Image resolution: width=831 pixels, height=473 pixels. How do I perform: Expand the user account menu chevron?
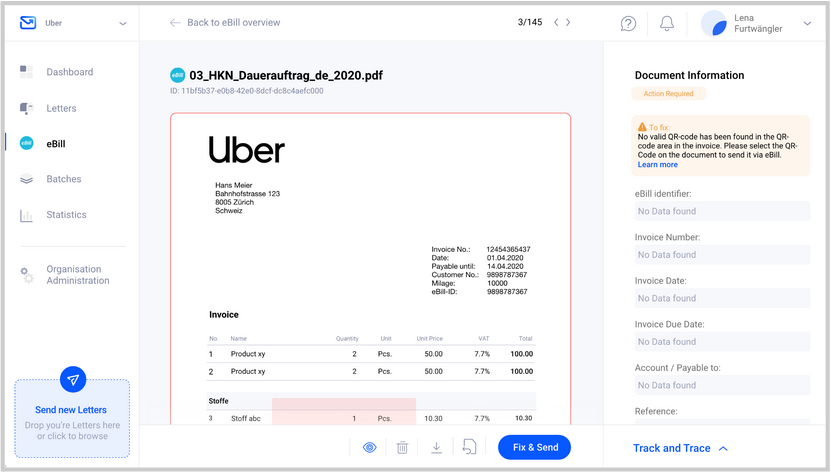click(807, 23)
